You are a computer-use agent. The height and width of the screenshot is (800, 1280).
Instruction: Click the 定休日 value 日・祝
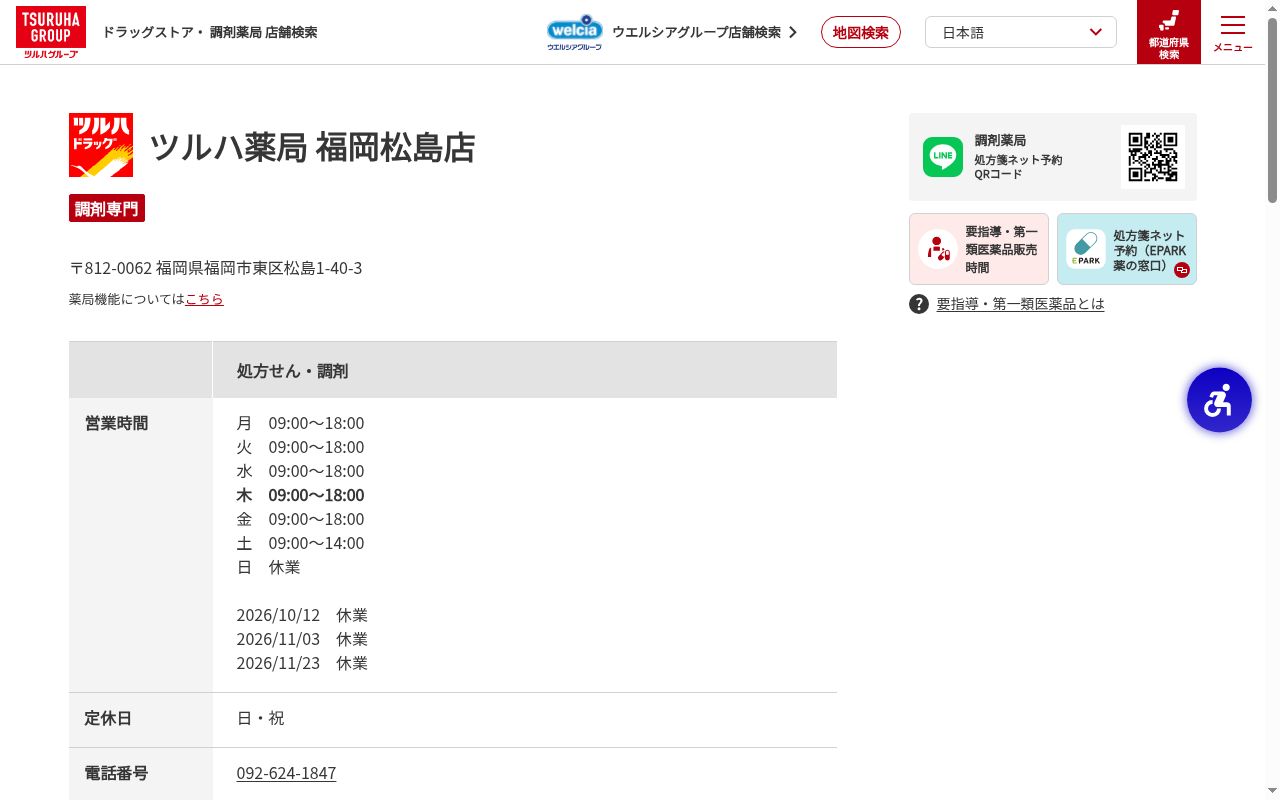pyautogui.click(x=260, y=718)
